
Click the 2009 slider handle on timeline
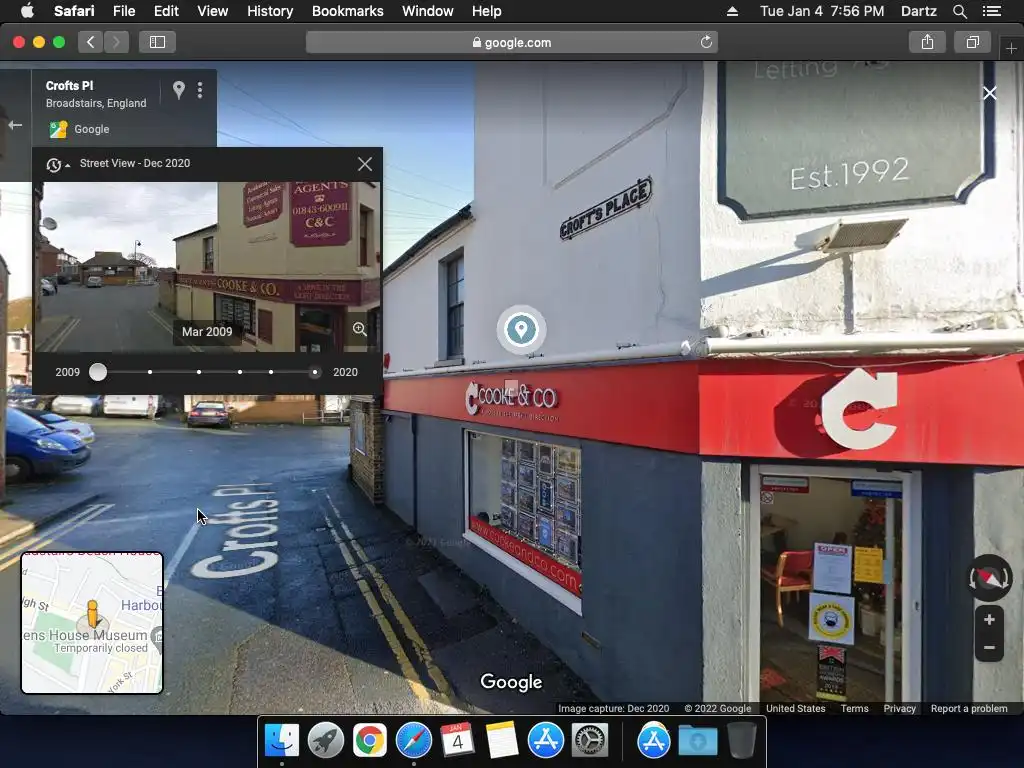point(98,372)
